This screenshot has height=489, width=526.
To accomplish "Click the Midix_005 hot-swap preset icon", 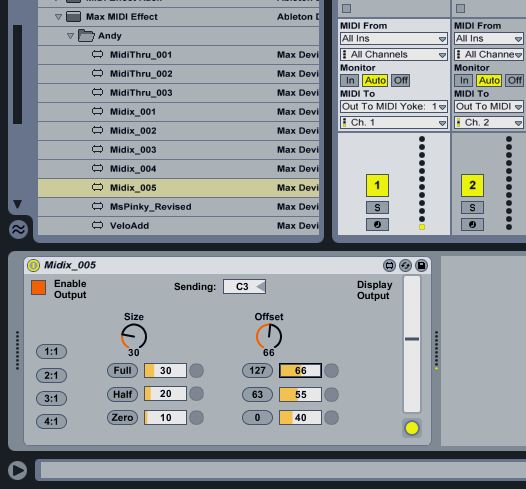I will click(405, 266).
